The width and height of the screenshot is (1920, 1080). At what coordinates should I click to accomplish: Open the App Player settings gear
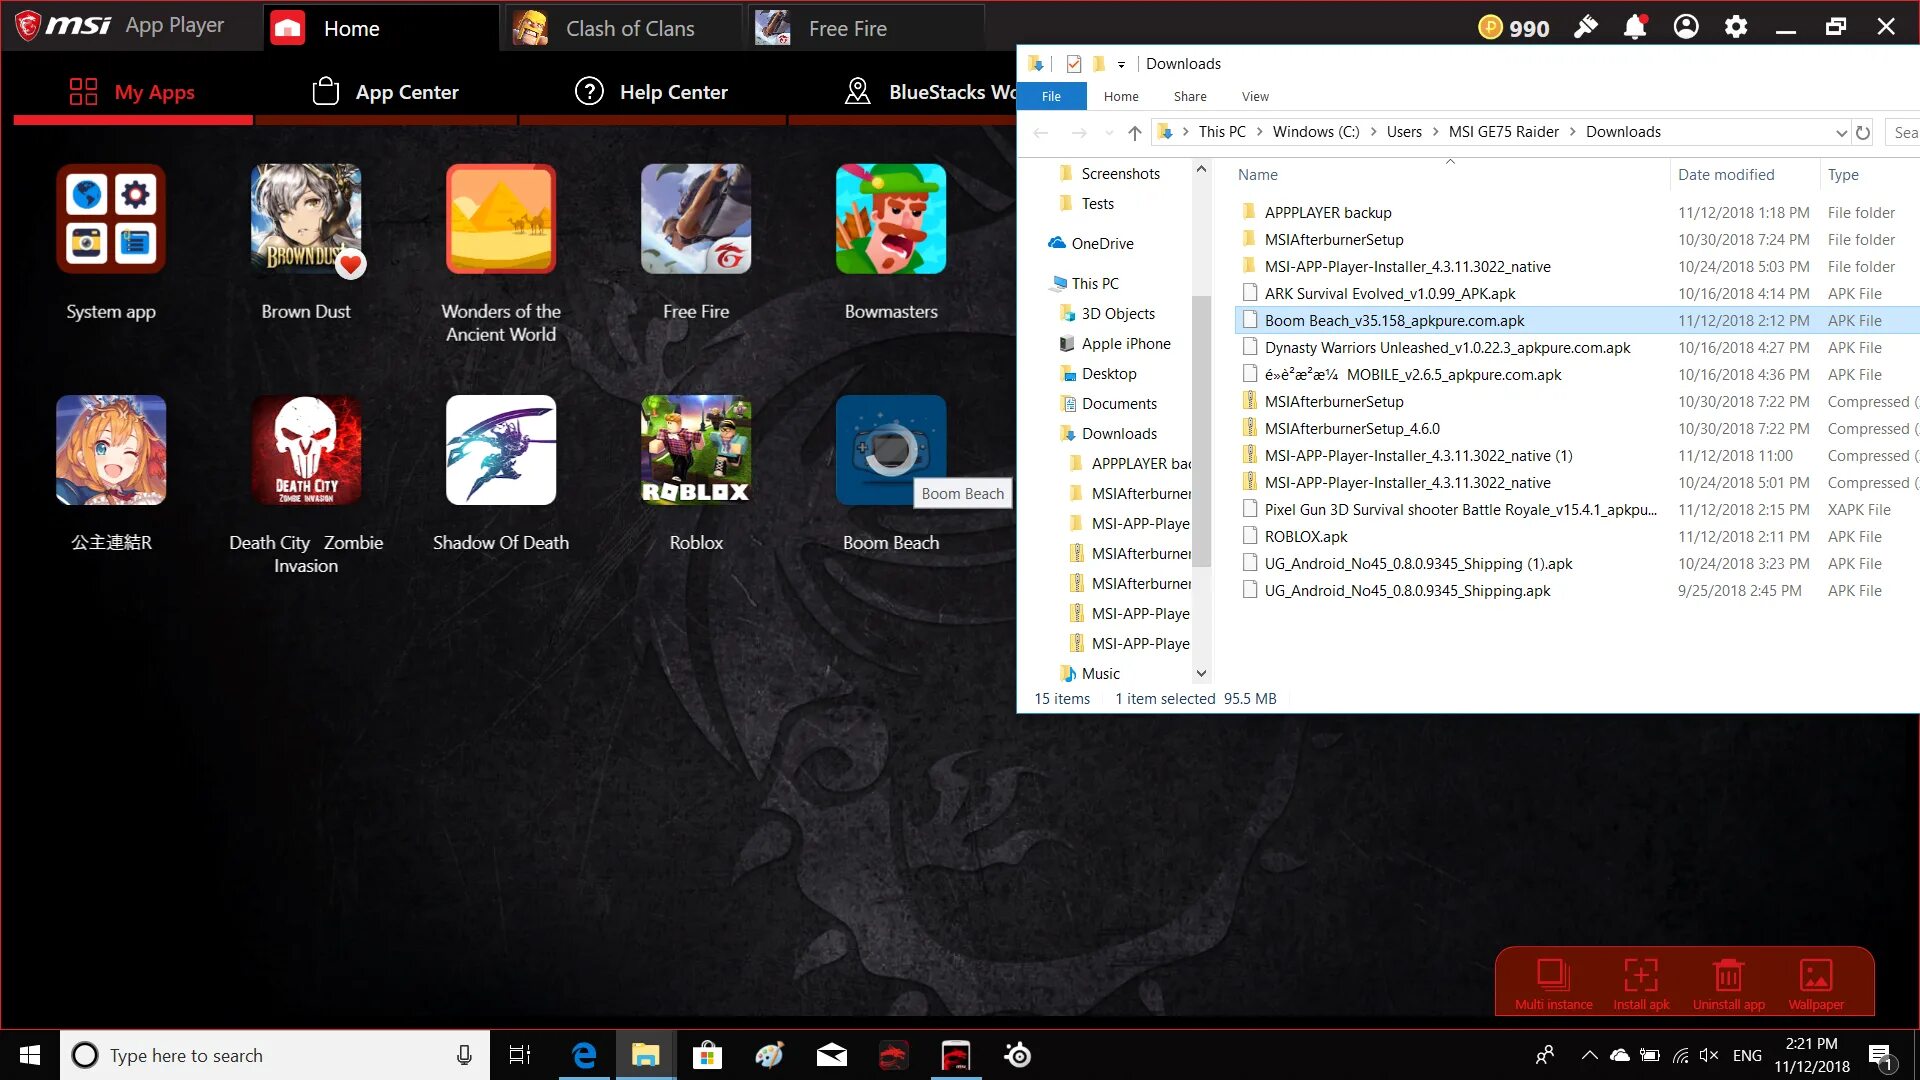click(1736, 27)
